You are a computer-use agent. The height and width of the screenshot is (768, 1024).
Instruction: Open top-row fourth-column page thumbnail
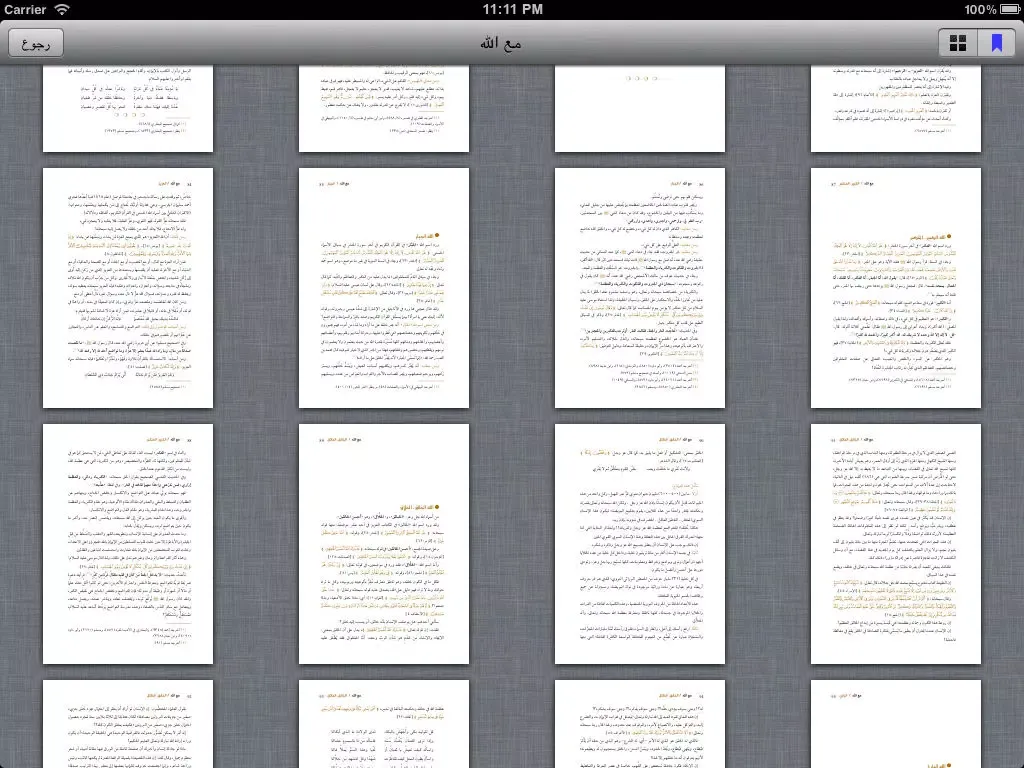coord(896,108)
